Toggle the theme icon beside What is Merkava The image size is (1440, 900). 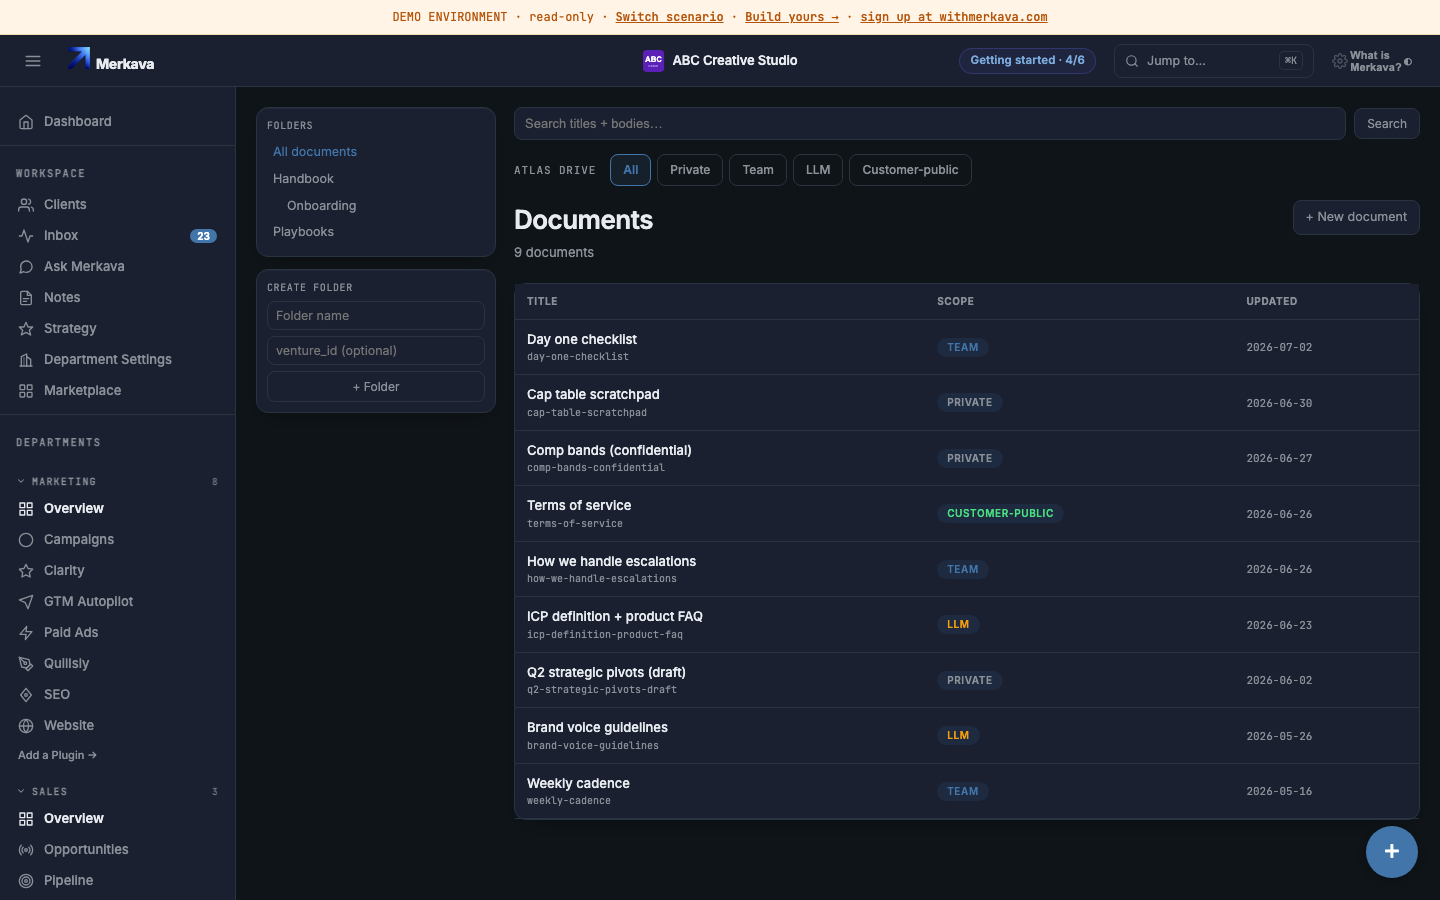[x=1408, y=62]
